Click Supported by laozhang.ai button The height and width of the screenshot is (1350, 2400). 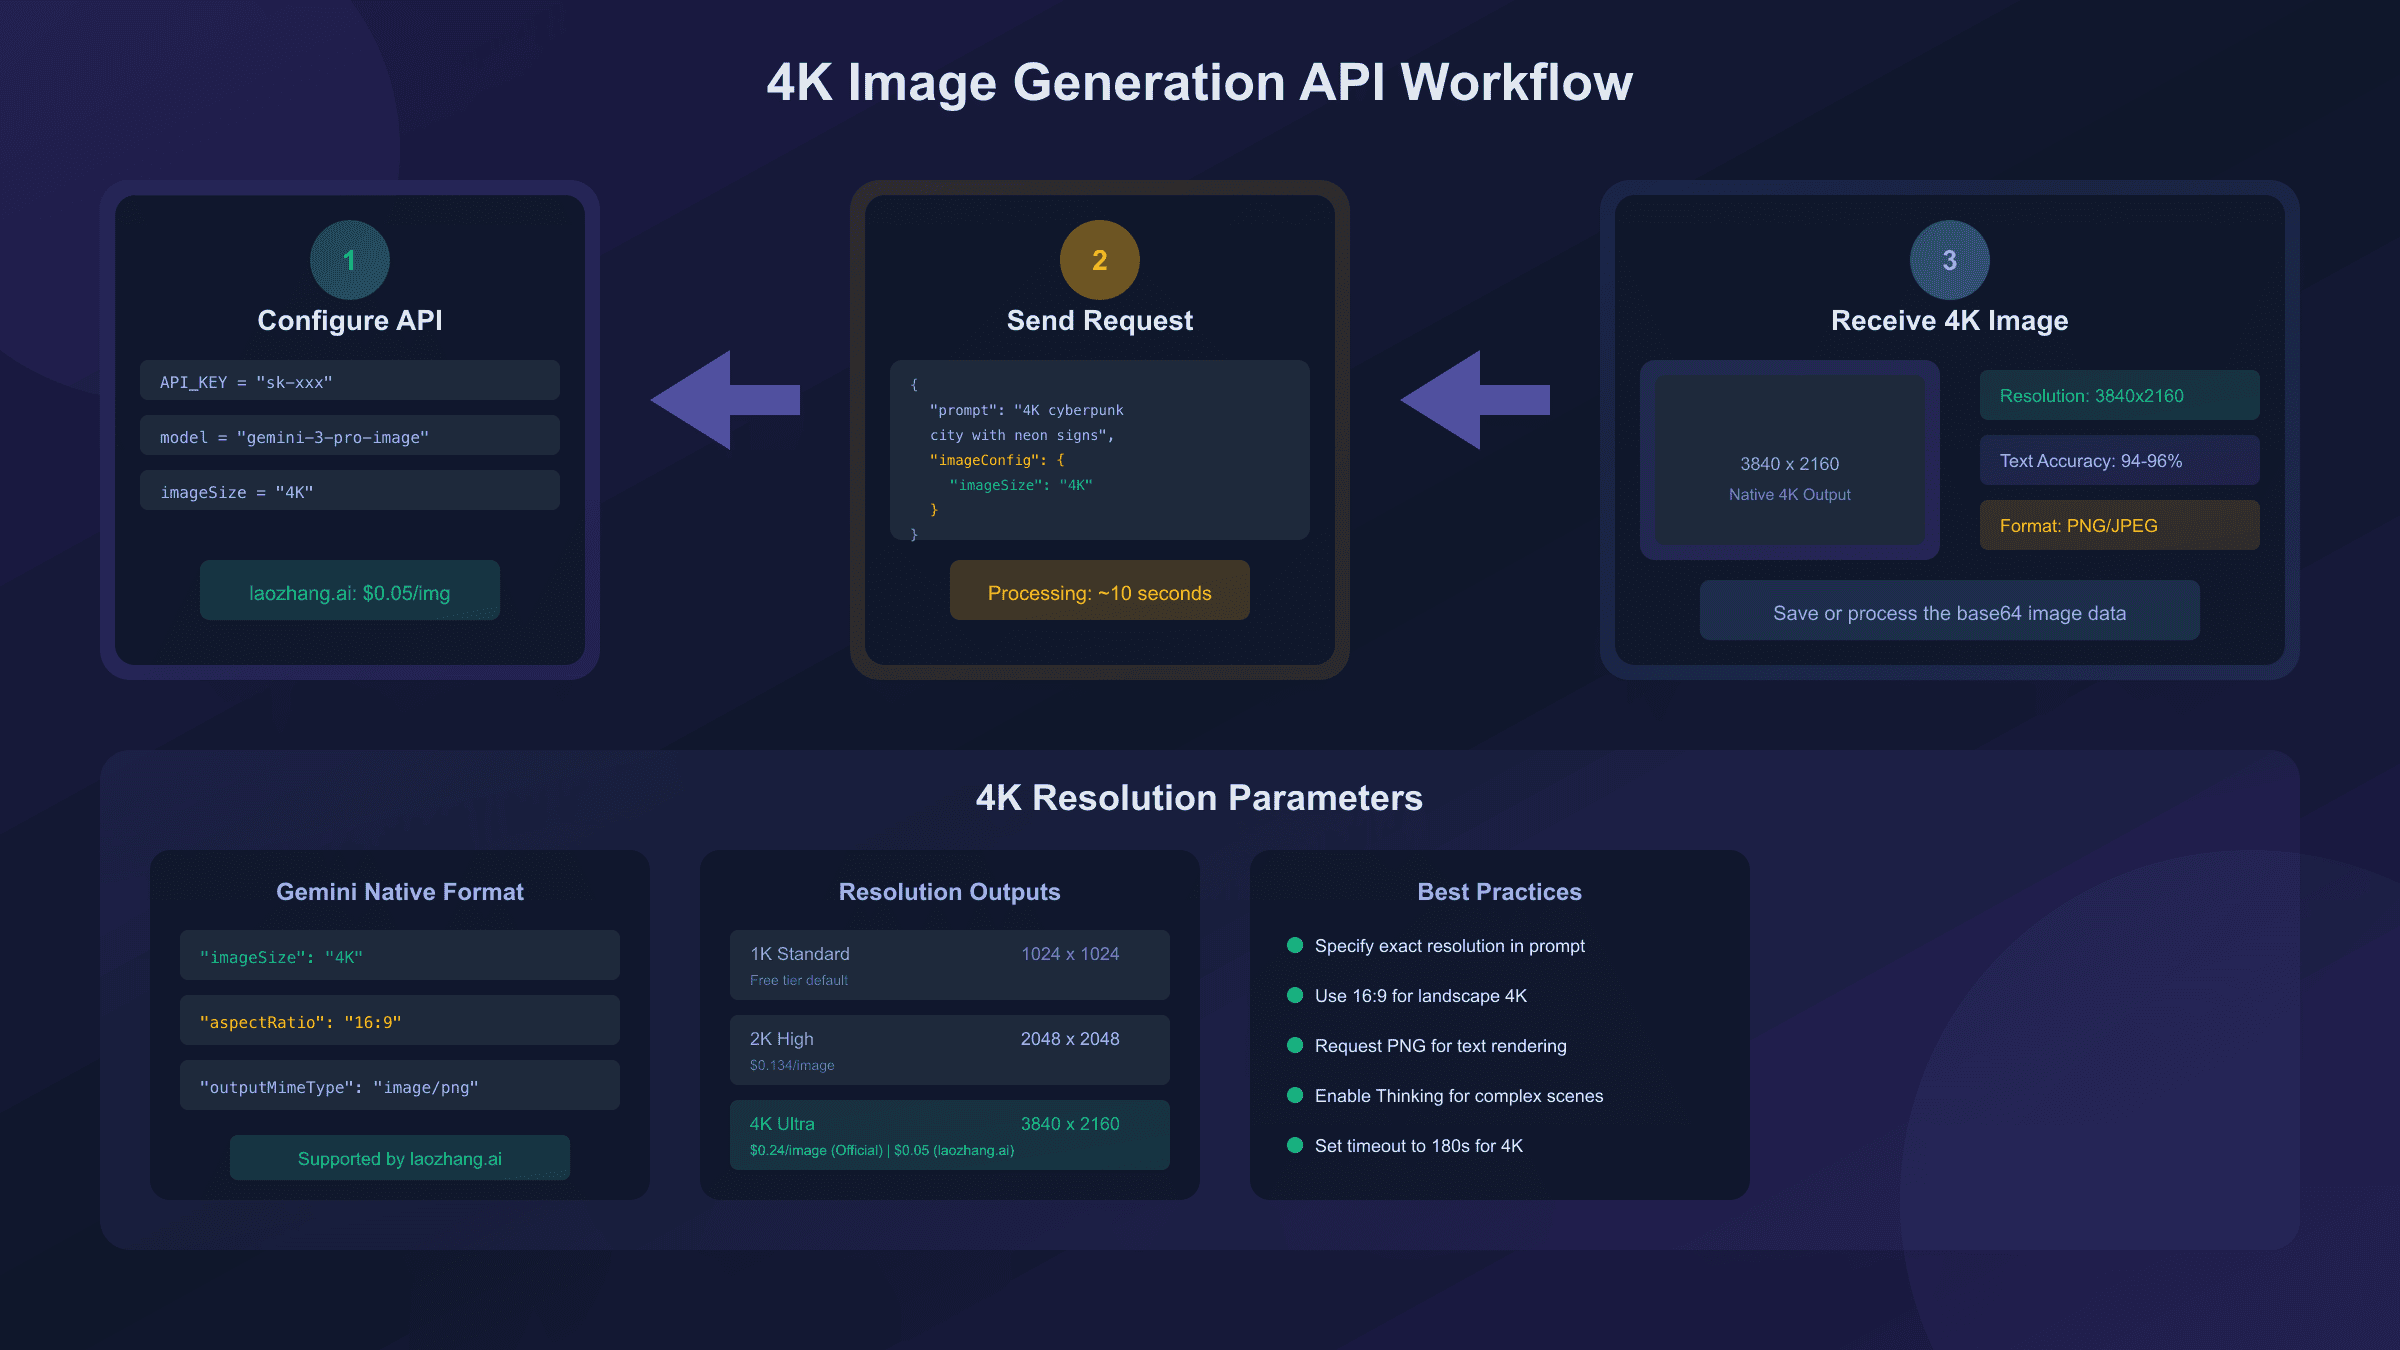(x=399, y=1158)
